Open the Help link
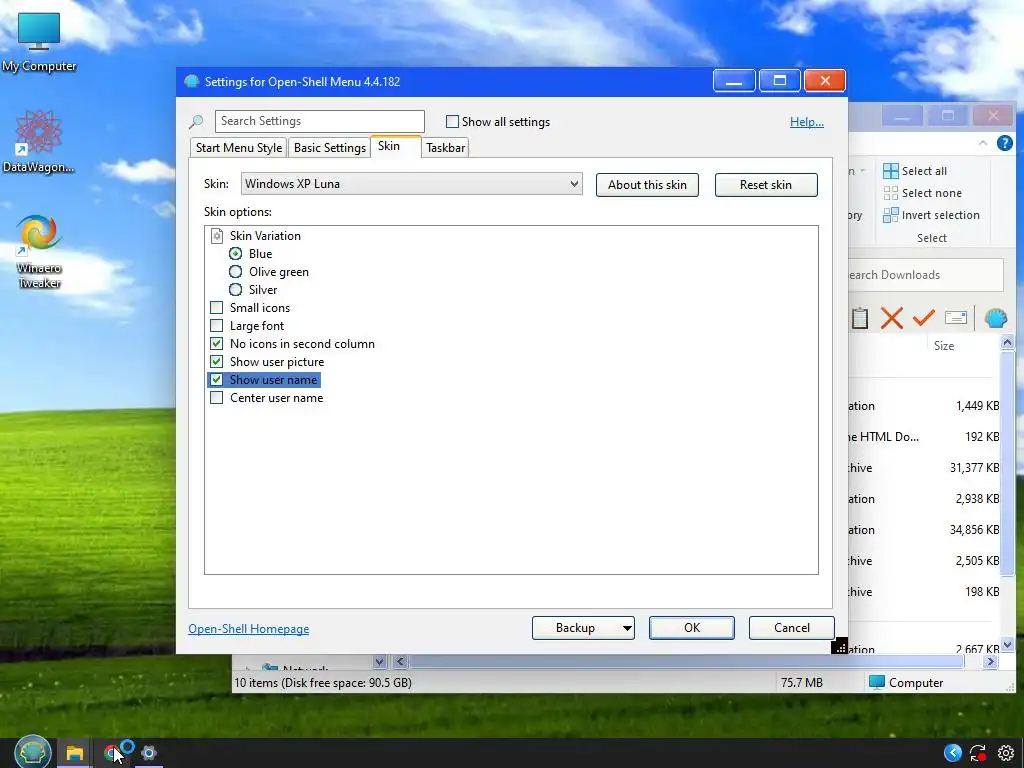1024x768 pixels. (x=807, y=122)
